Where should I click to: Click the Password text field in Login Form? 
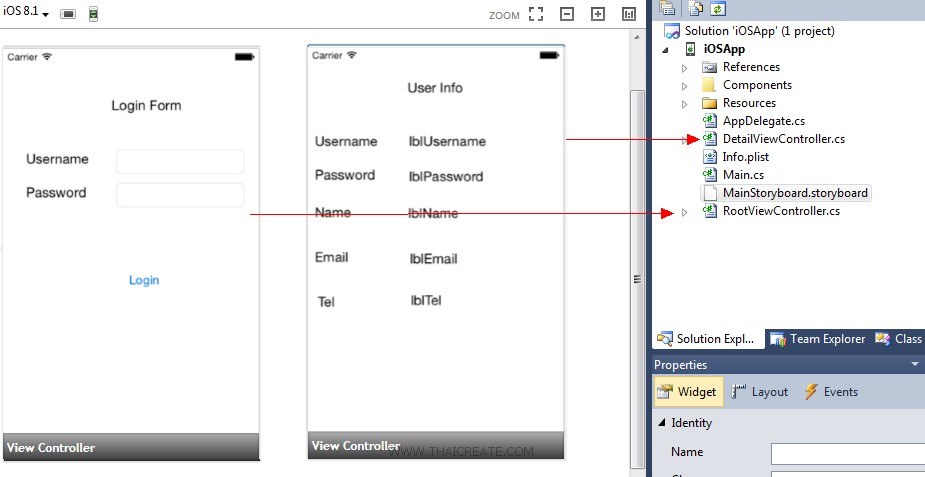180,195
